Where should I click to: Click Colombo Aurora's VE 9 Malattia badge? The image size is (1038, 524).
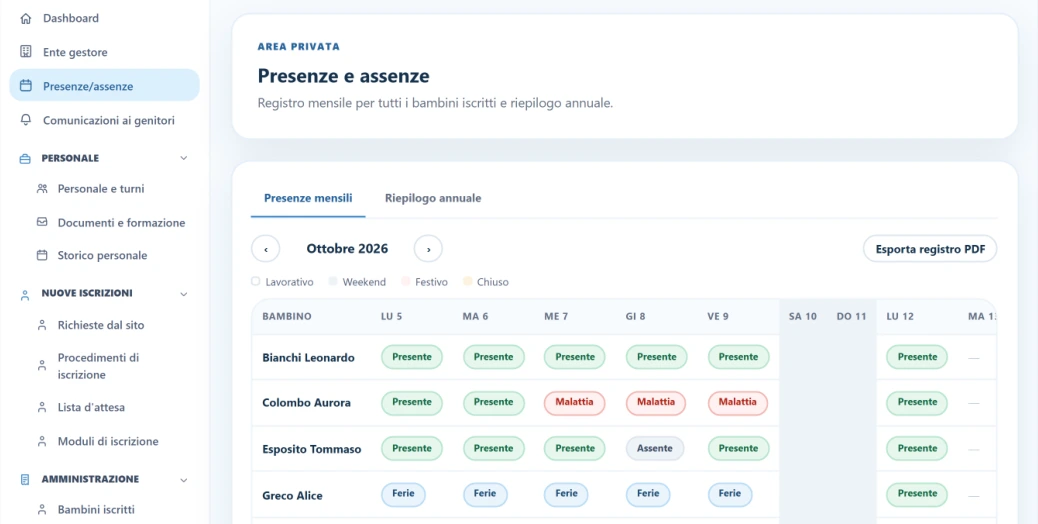tap(737, 402)
